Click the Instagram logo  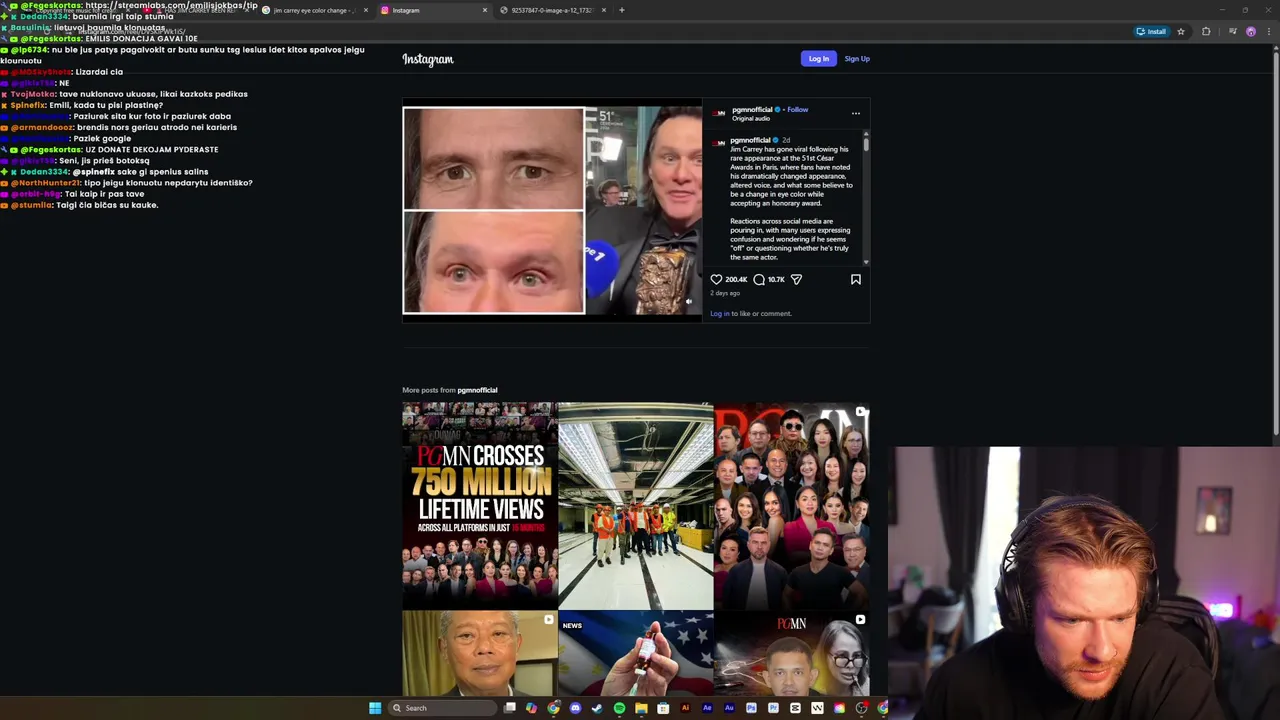428,59
